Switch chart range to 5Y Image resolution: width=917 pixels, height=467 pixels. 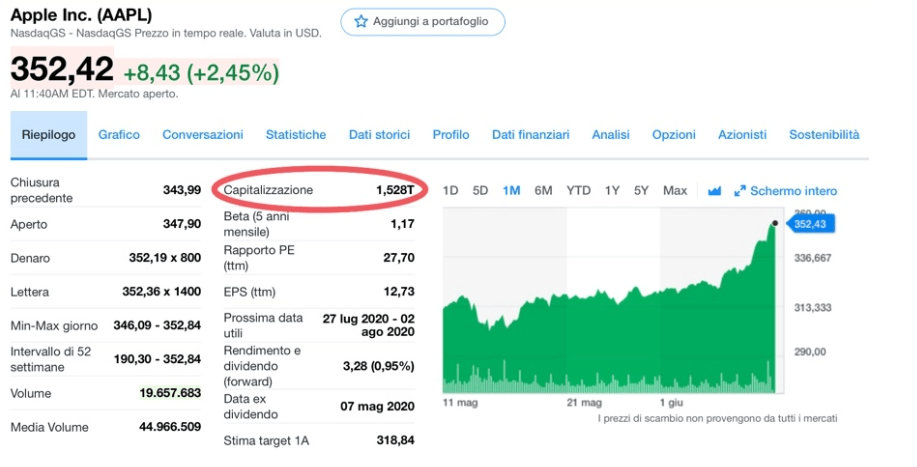(641, 191)
